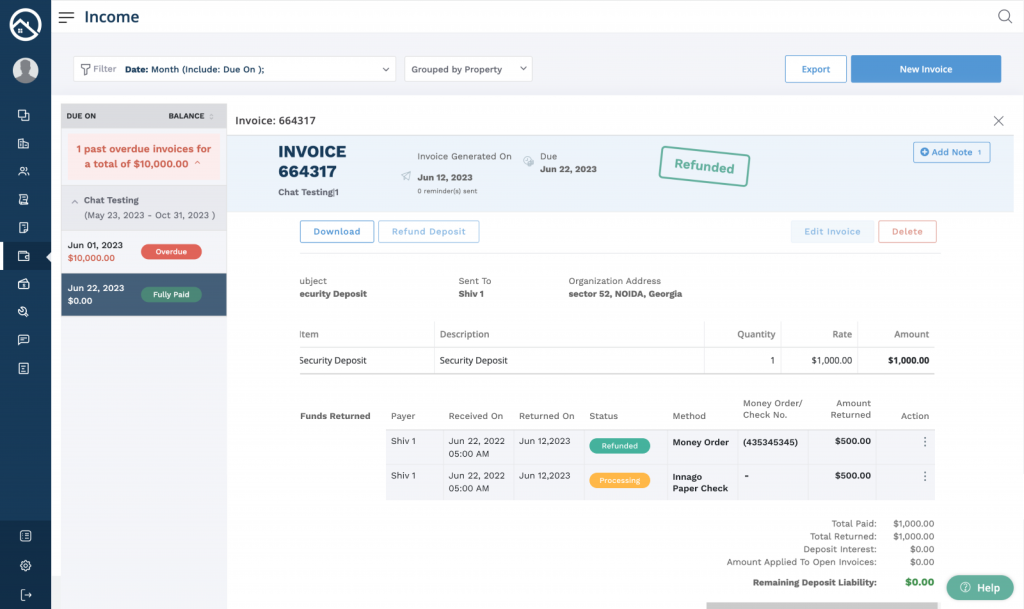Open the settings gear in sidebar
Image resolution: width=1024 pixels, height=609 pixels.
25,565
